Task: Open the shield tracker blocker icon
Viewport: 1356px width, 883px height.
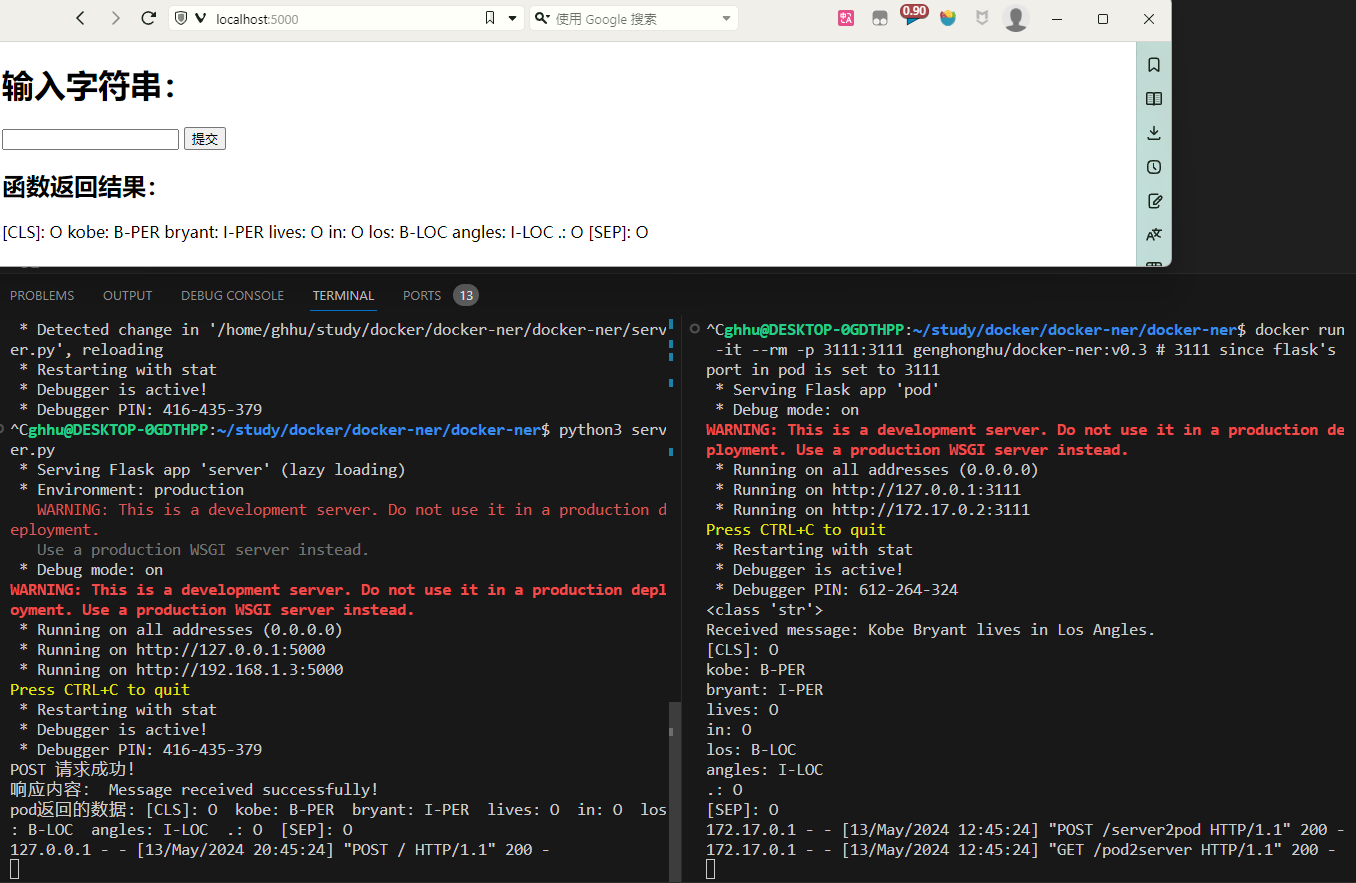Action: [x=181, y=18]
